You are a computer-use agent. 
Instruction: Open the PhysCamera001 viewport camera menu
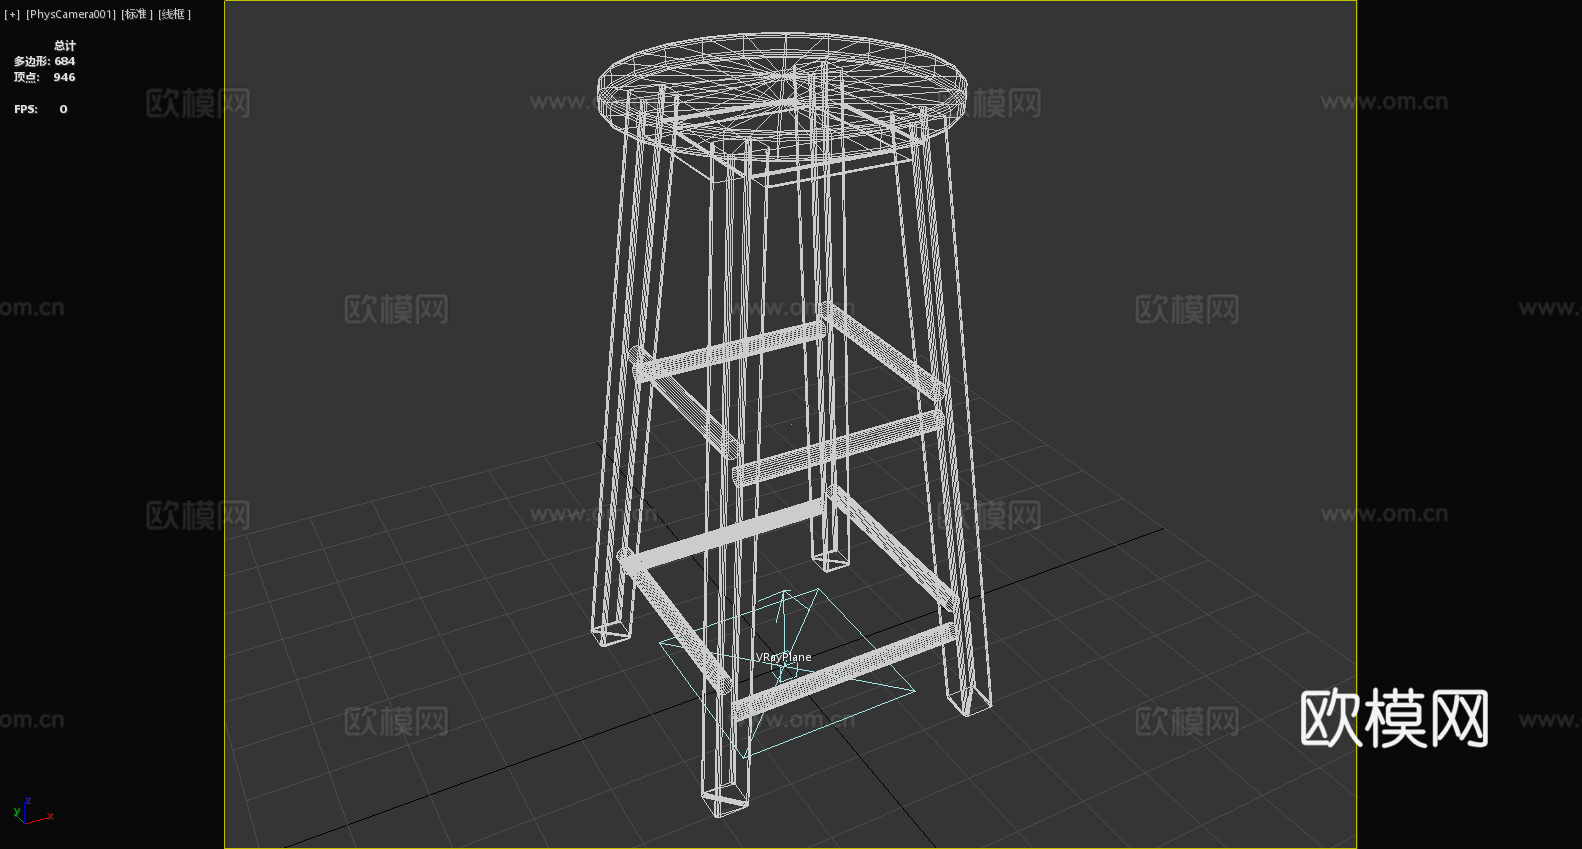[x=71, y=14]
